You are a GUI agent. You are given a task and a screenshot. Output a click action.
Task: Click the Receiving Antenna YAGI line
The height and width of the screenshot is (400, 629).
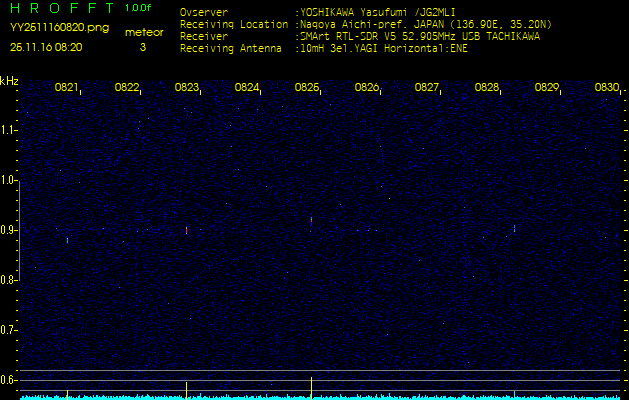330,46
